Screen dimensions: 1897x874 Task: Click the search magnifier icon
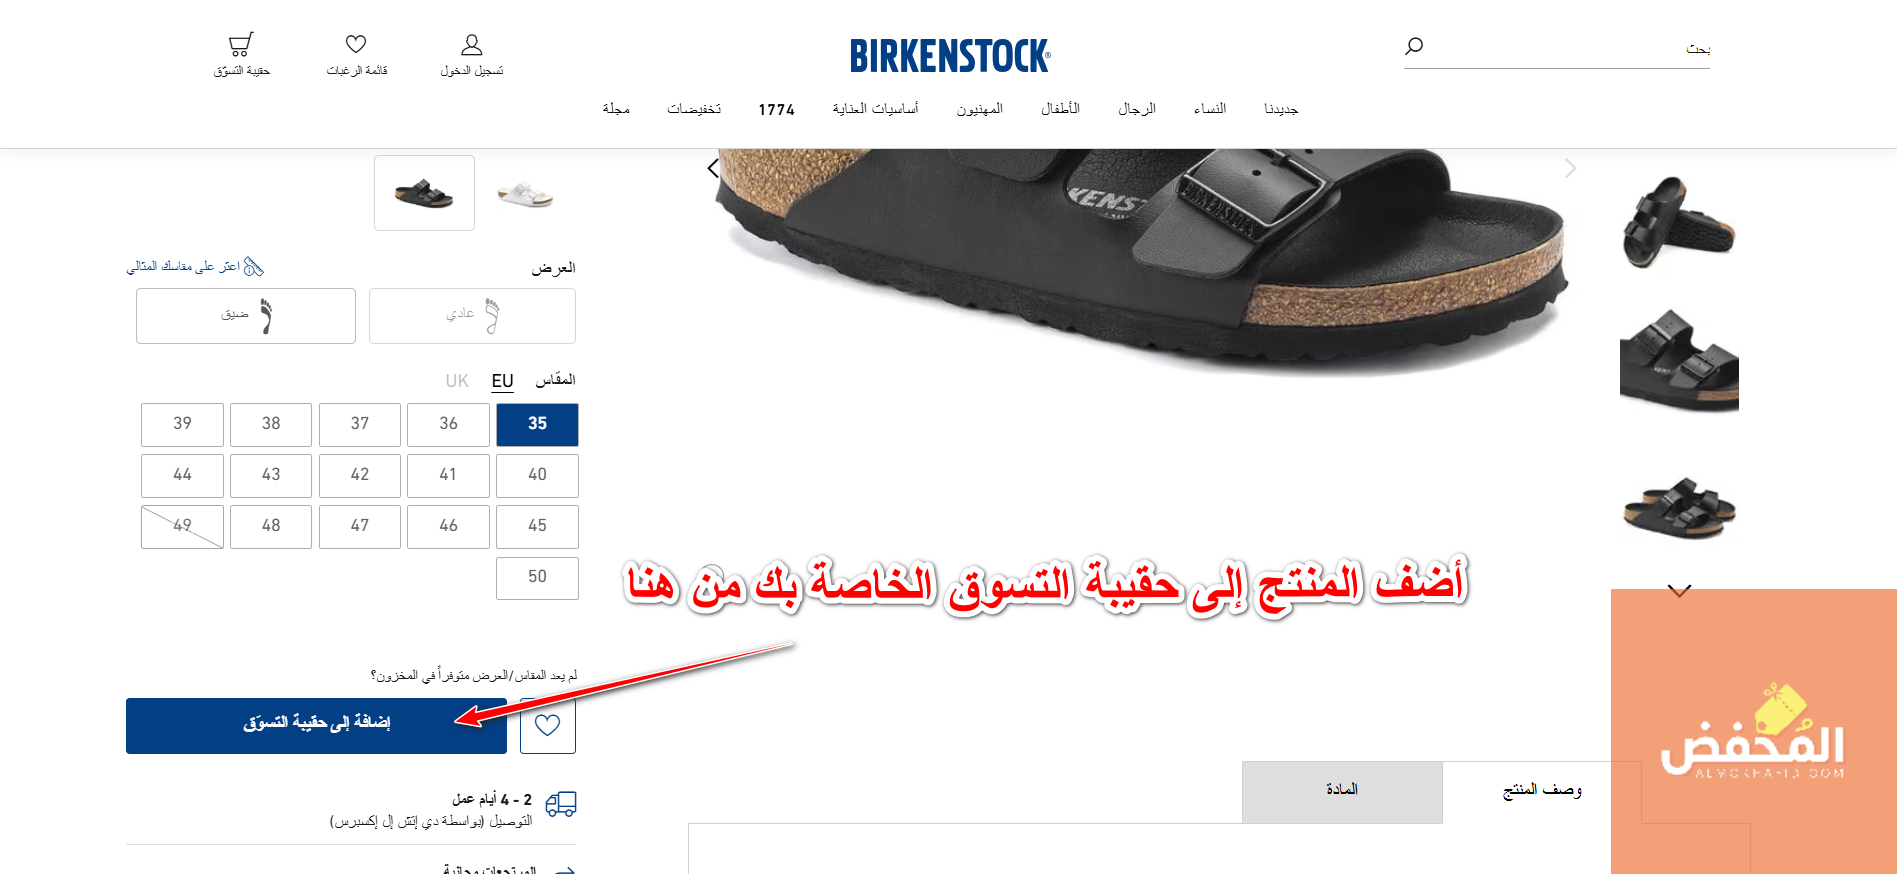1414,46
